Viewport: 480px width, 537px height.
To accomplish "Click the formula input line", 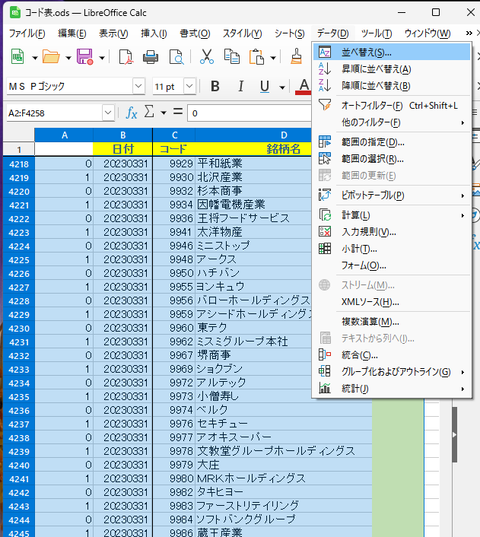I will 249,113.
